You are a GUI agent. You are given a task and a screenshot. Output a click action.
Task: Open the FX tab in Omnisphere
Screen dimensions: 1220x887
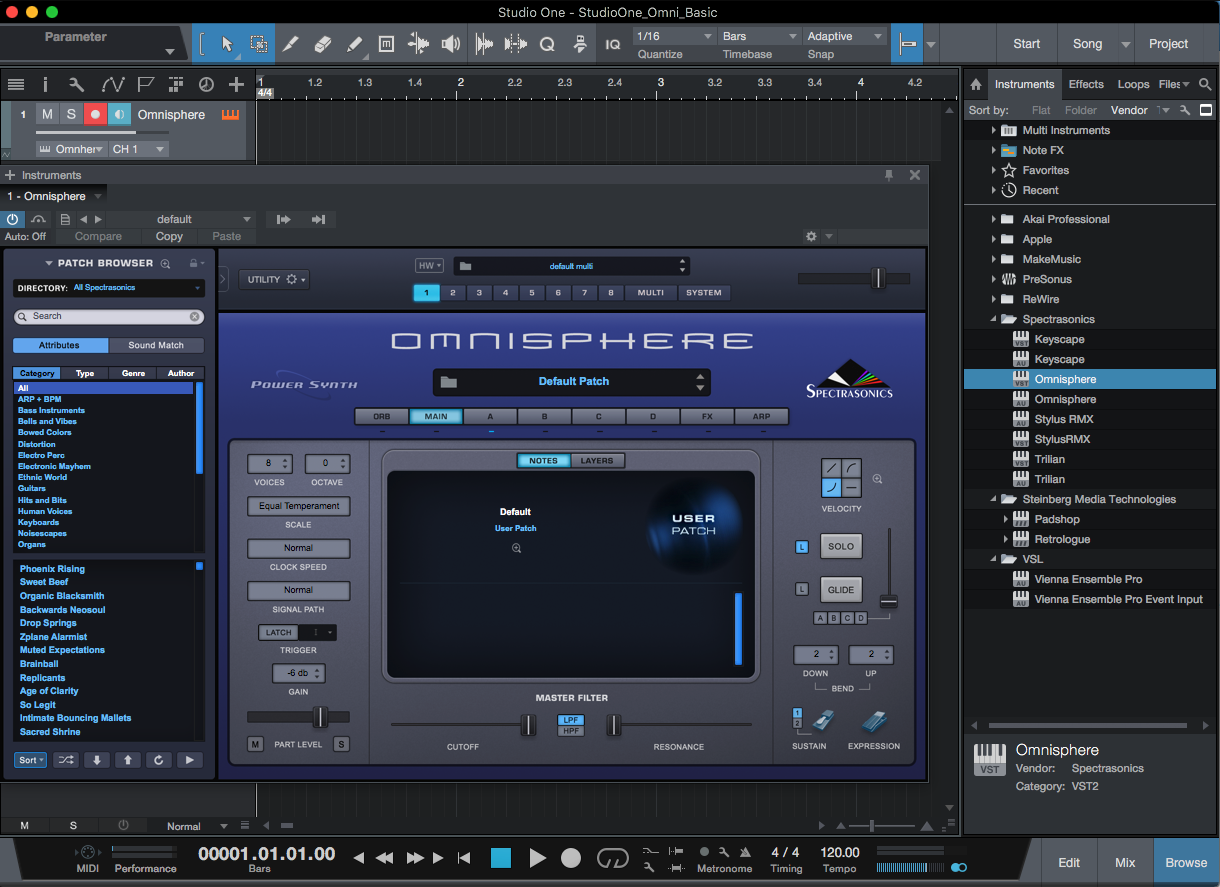(x=706, y=417)
